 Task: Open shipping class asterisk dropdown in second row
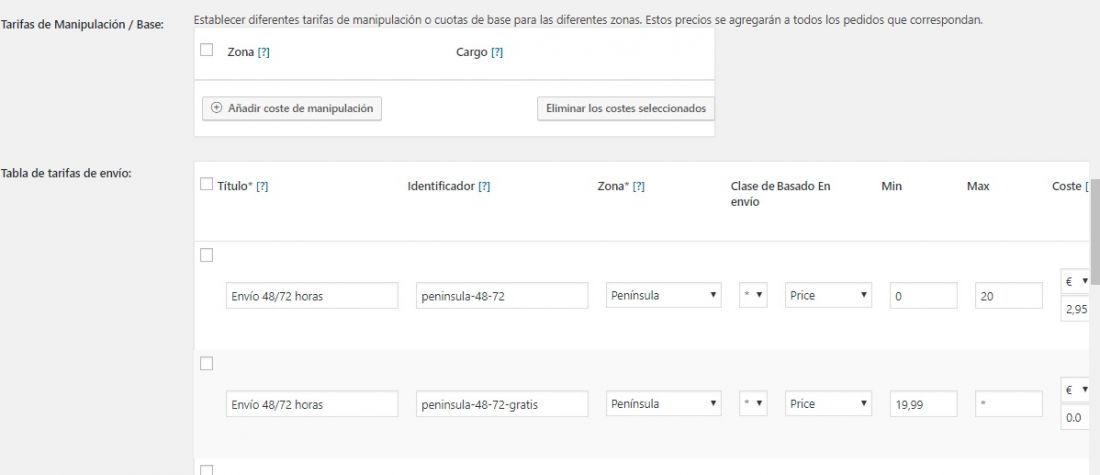click(753, 403)
